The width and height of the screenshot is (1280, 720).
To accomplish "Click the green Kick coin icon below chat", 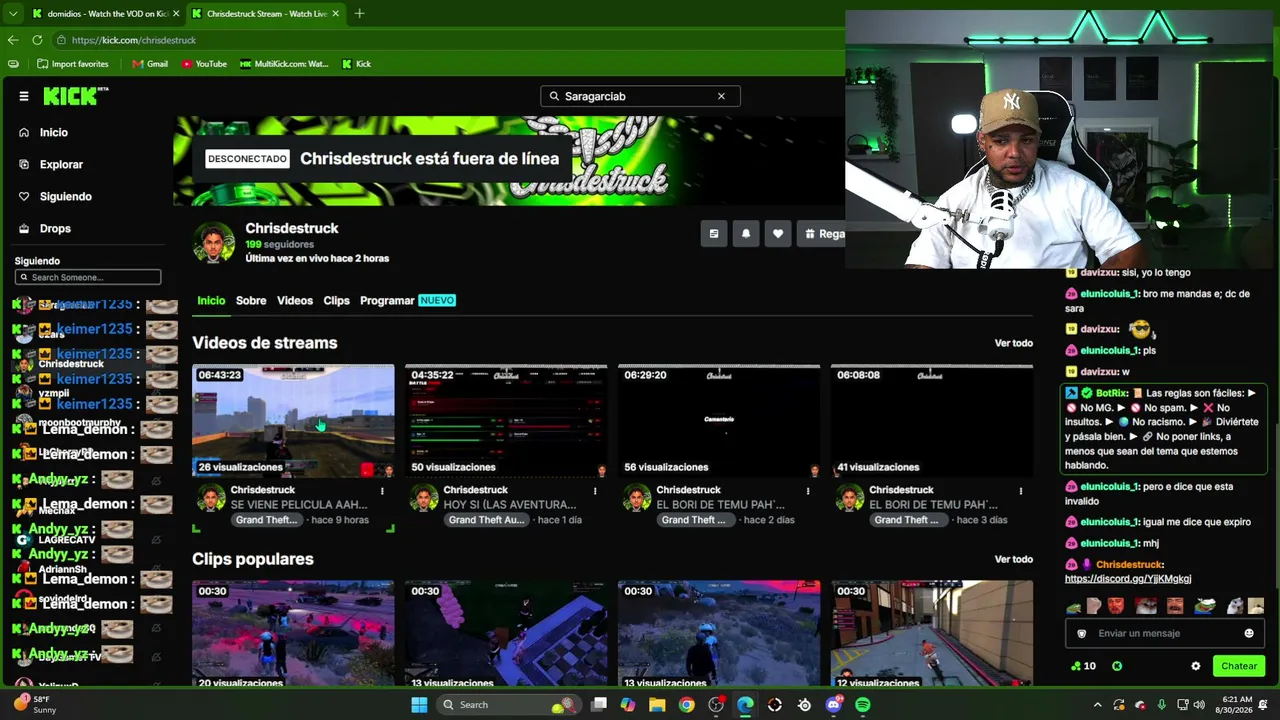I will [1117, 666].
